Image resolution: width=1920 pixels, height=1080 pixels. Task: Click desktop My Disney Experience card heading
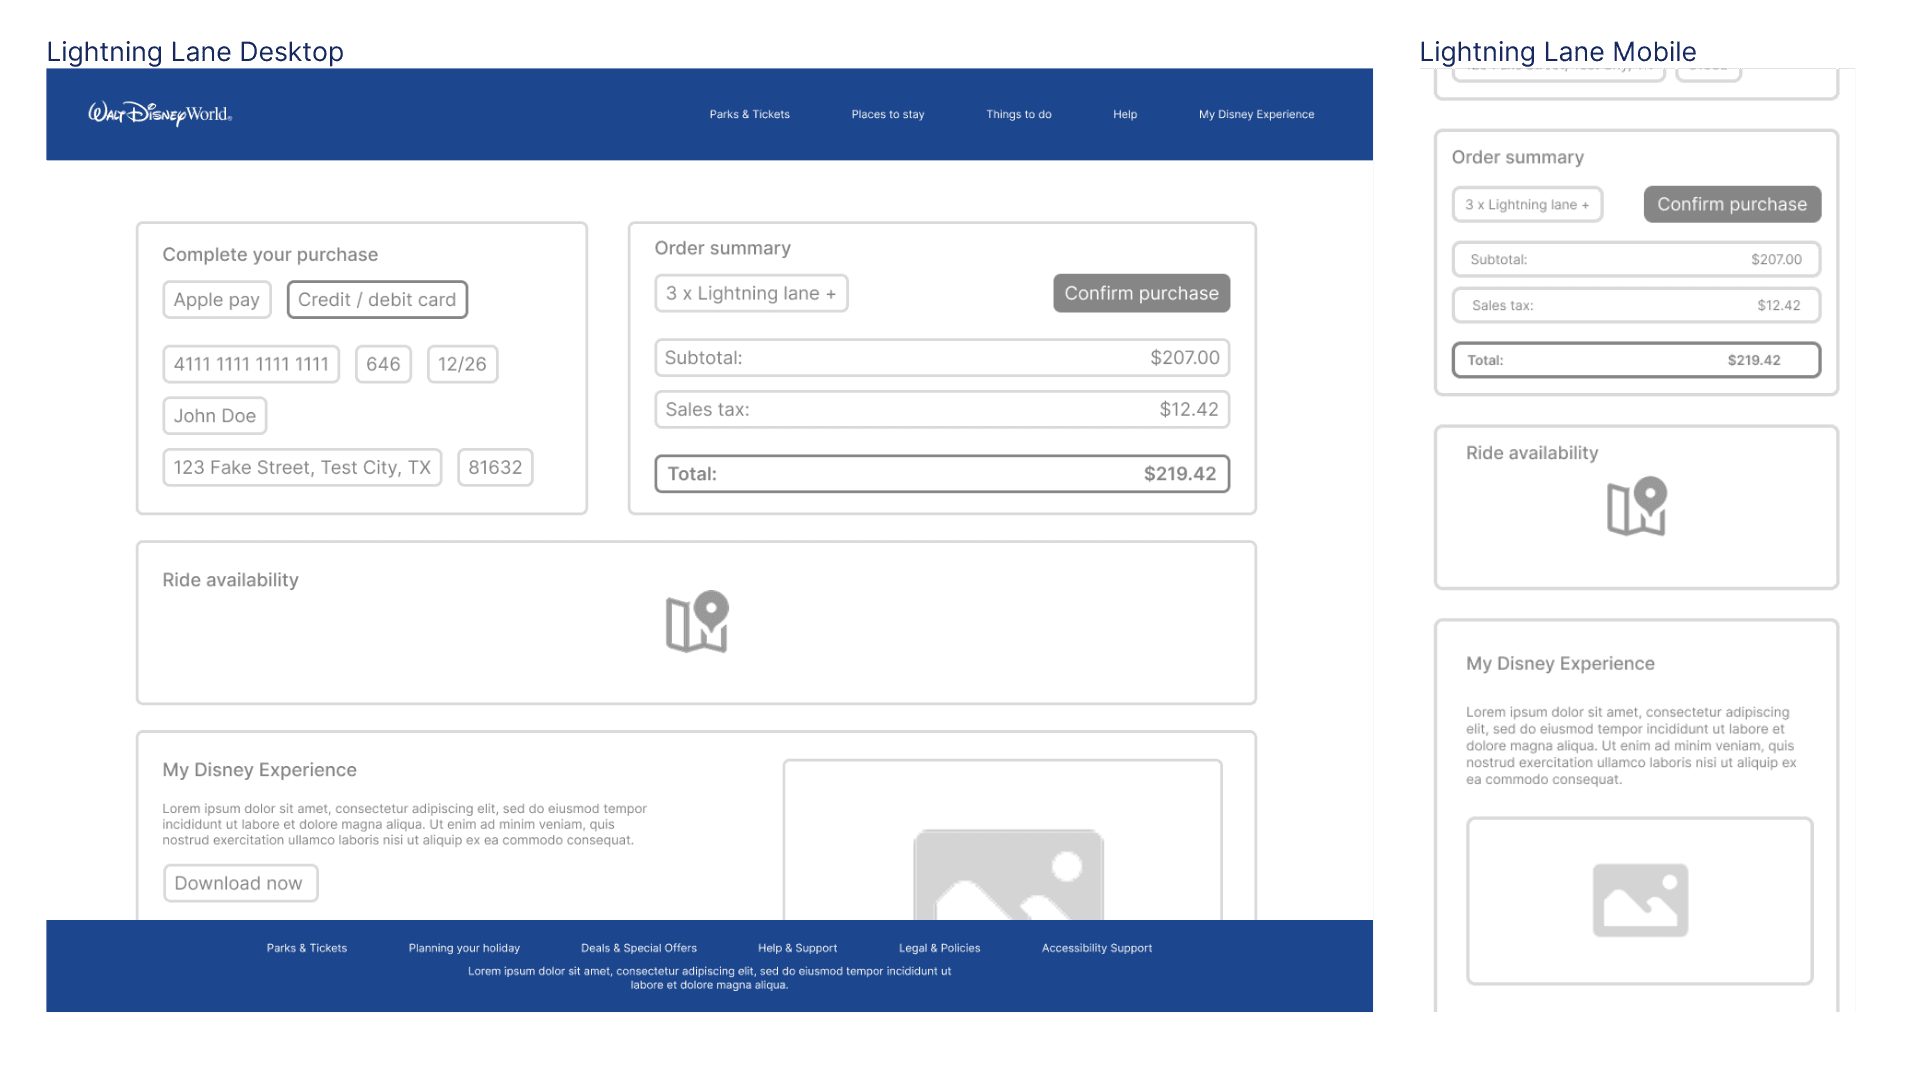point(259,770)
